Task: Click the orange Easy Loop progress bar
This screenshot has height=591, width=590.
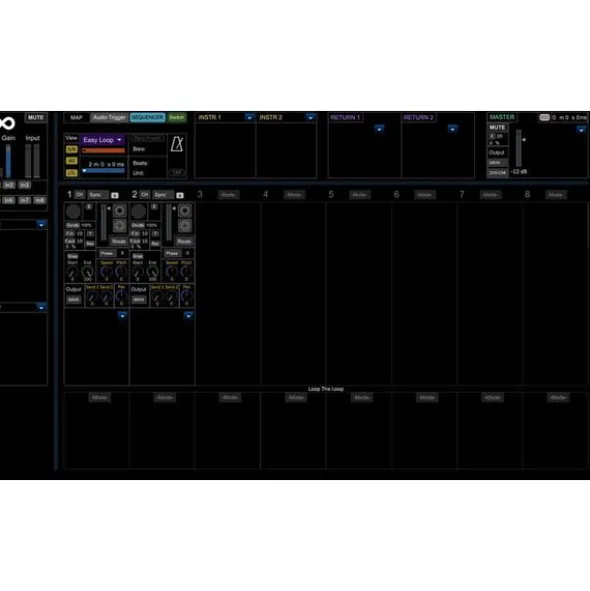Action: (x=104, y=151)
